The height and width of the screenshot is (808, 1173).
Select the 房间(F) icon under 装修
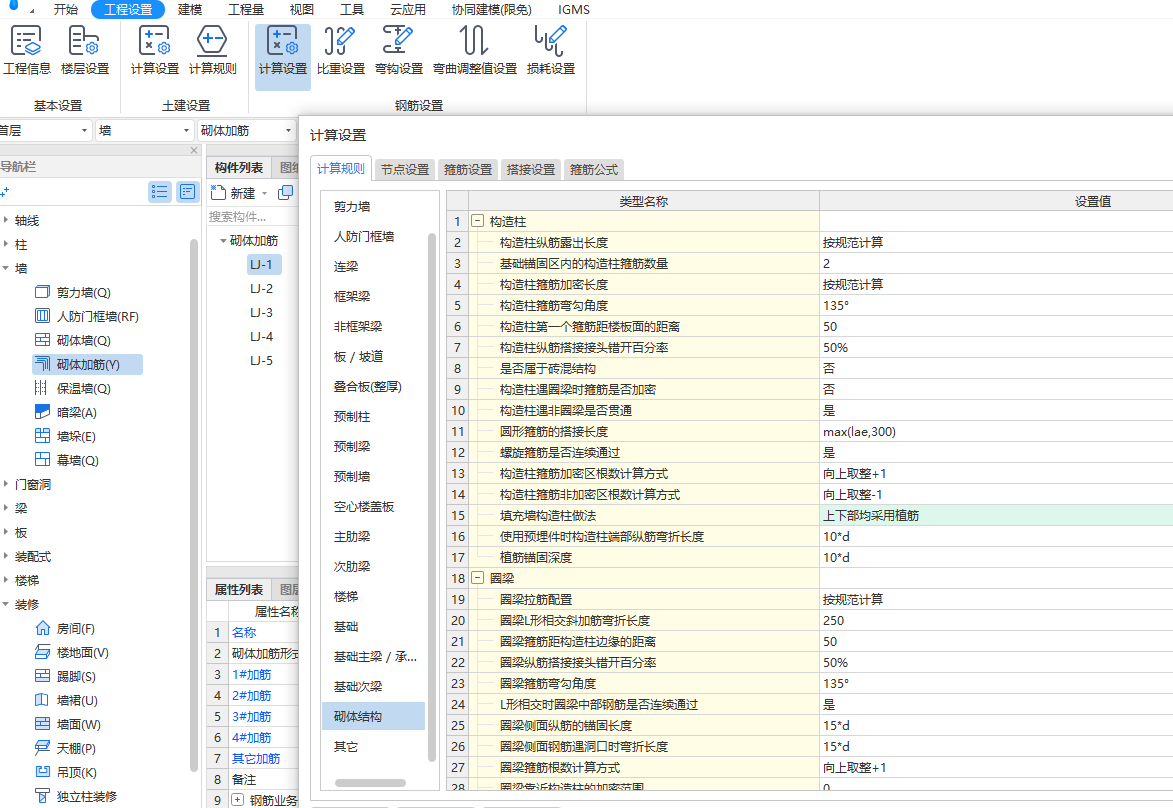coord(43,628)
